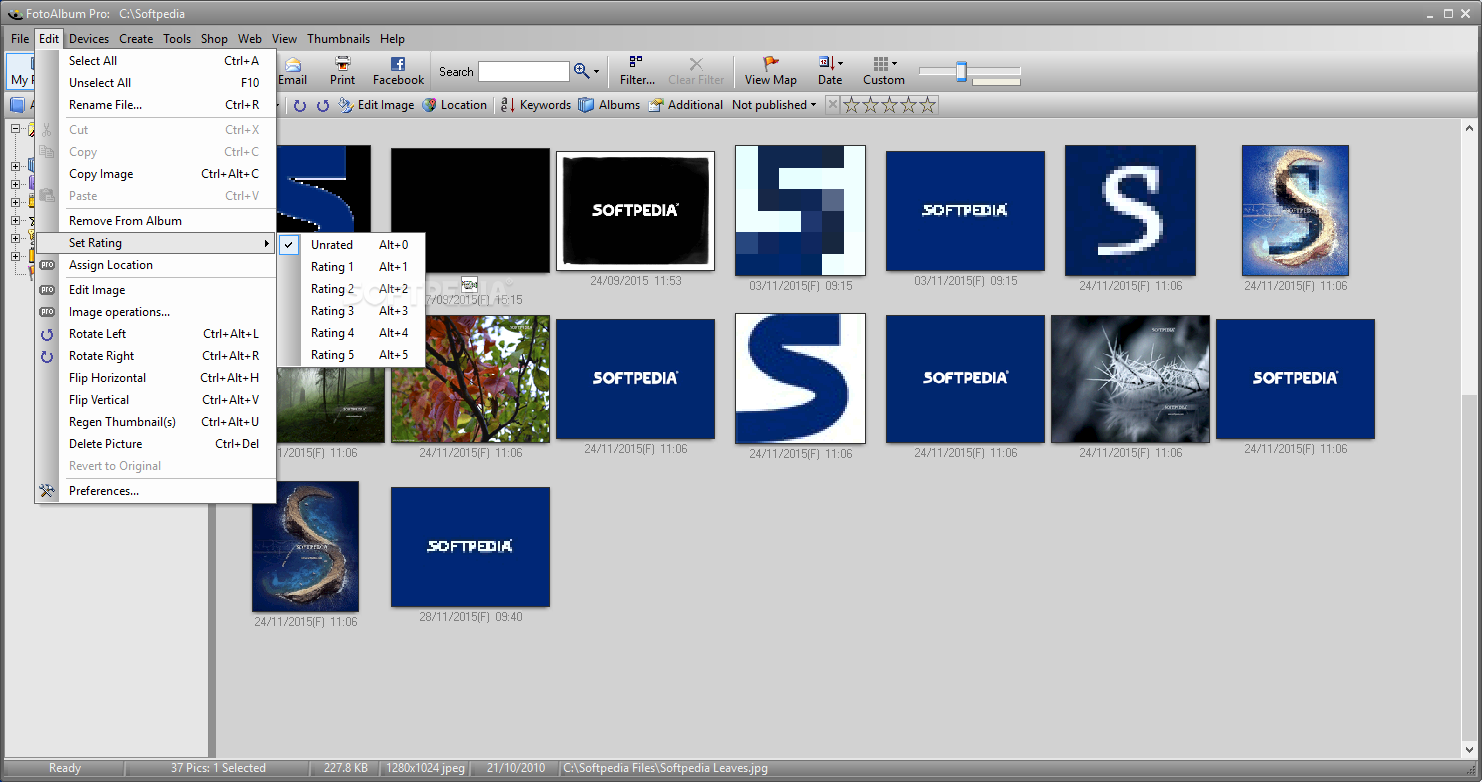1482x782 pixels.
Task: Click inside the Search input field
Action: 523,71
